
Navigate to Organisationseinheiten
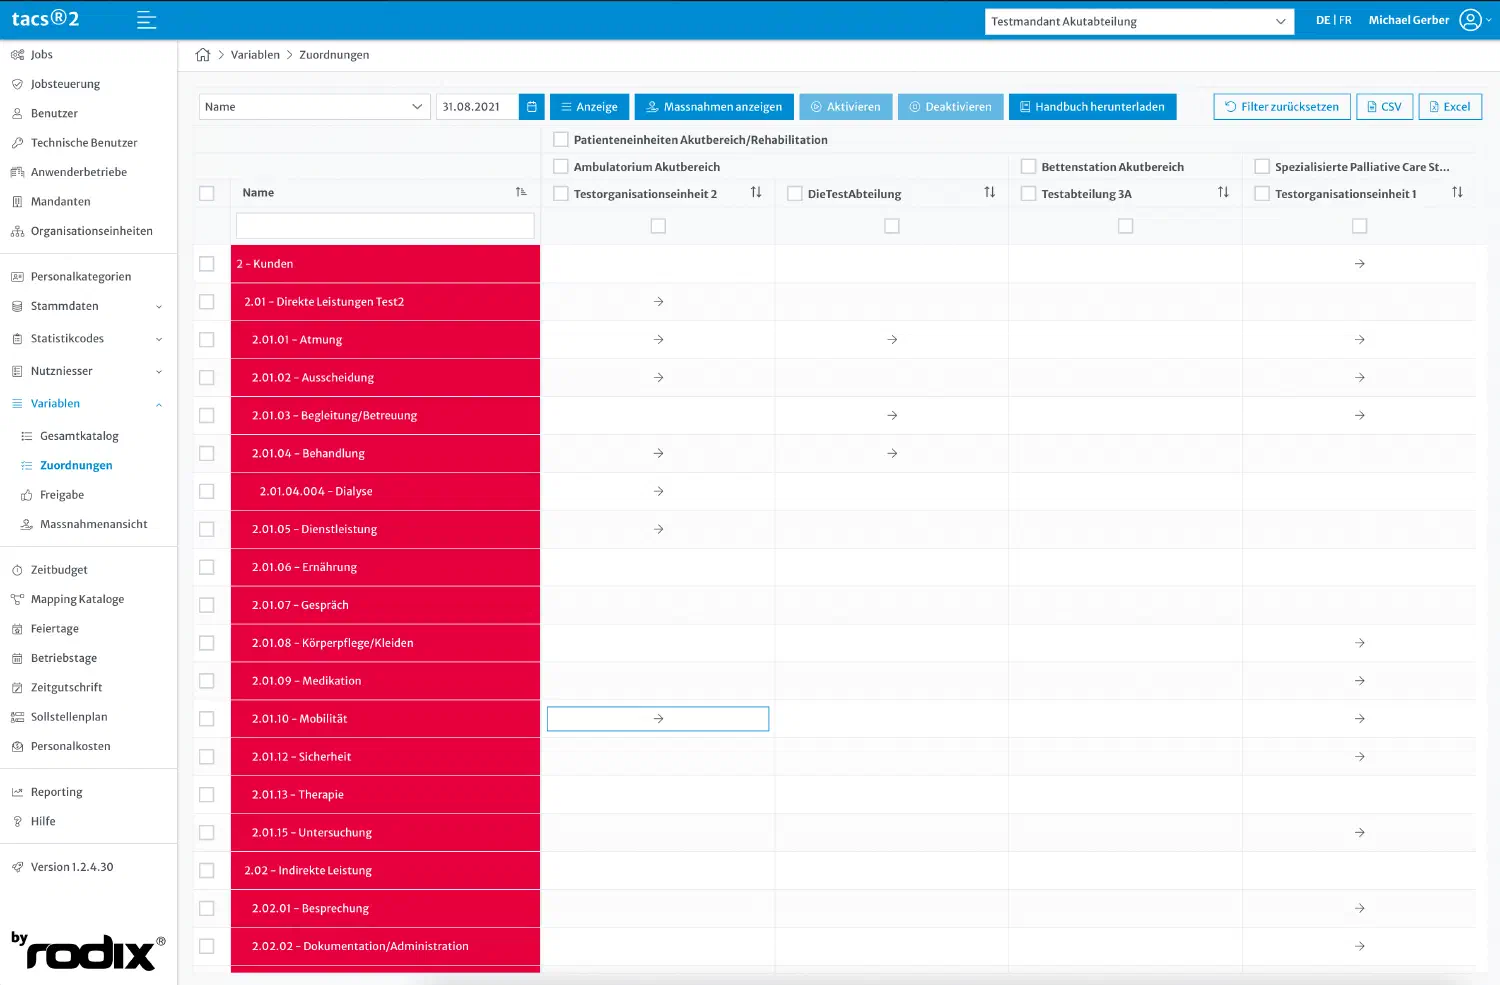pos(91,231)
